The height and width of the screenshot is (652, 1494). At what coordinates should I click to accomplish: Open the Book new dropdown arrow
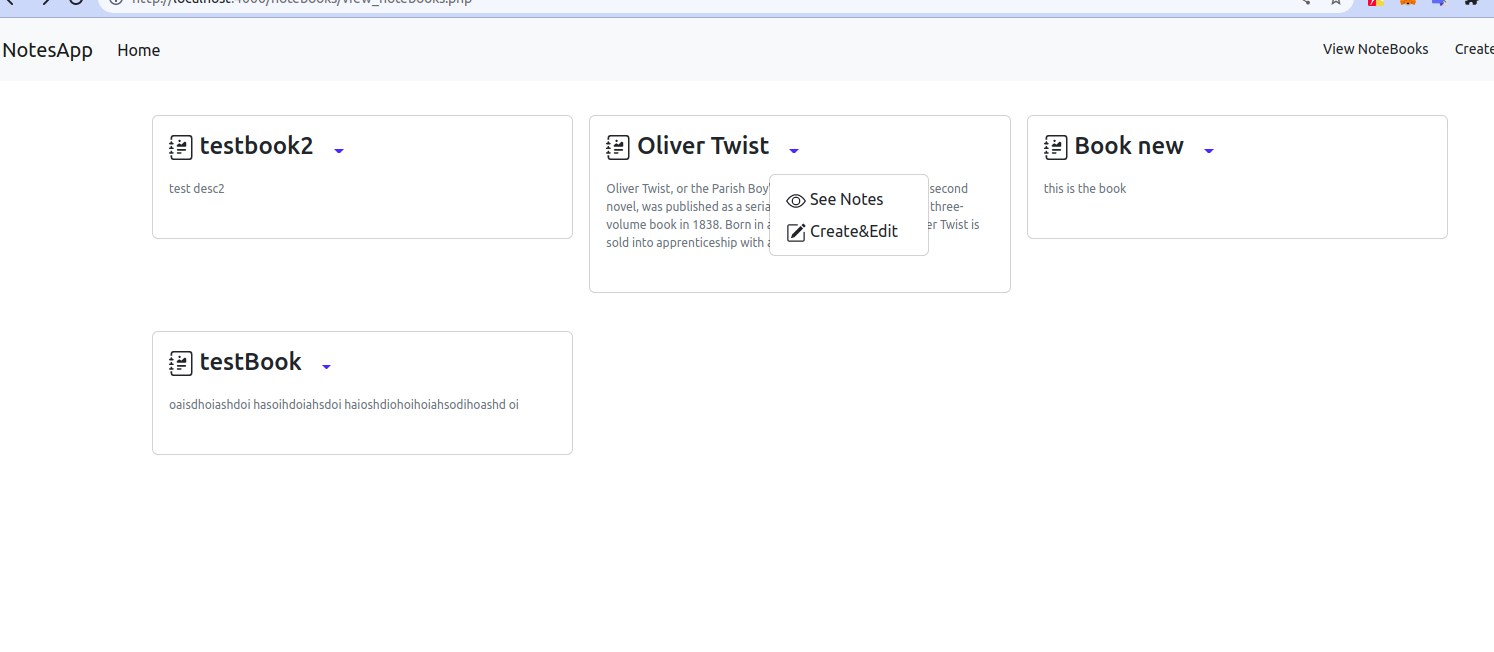1209,151
